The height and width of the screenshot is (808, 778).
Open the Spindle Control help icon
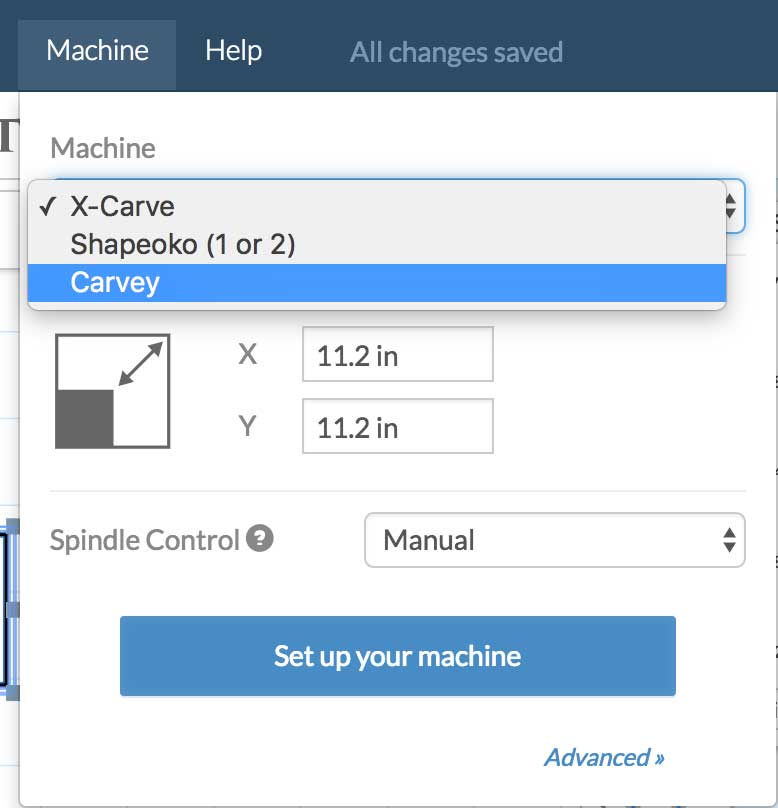pos(260,538)
